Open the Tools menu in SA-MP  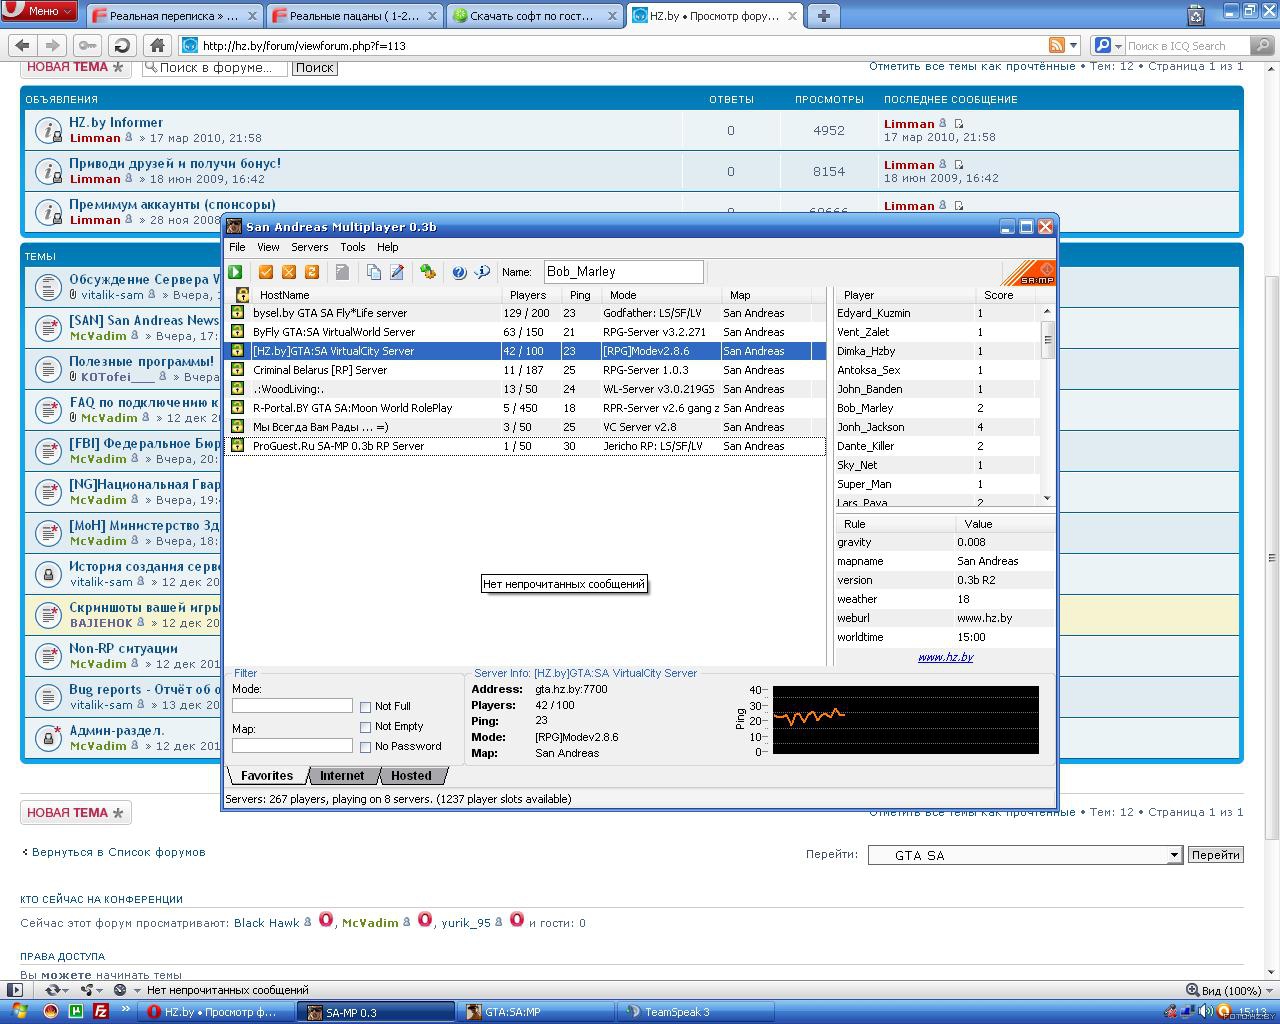[352, 247]
